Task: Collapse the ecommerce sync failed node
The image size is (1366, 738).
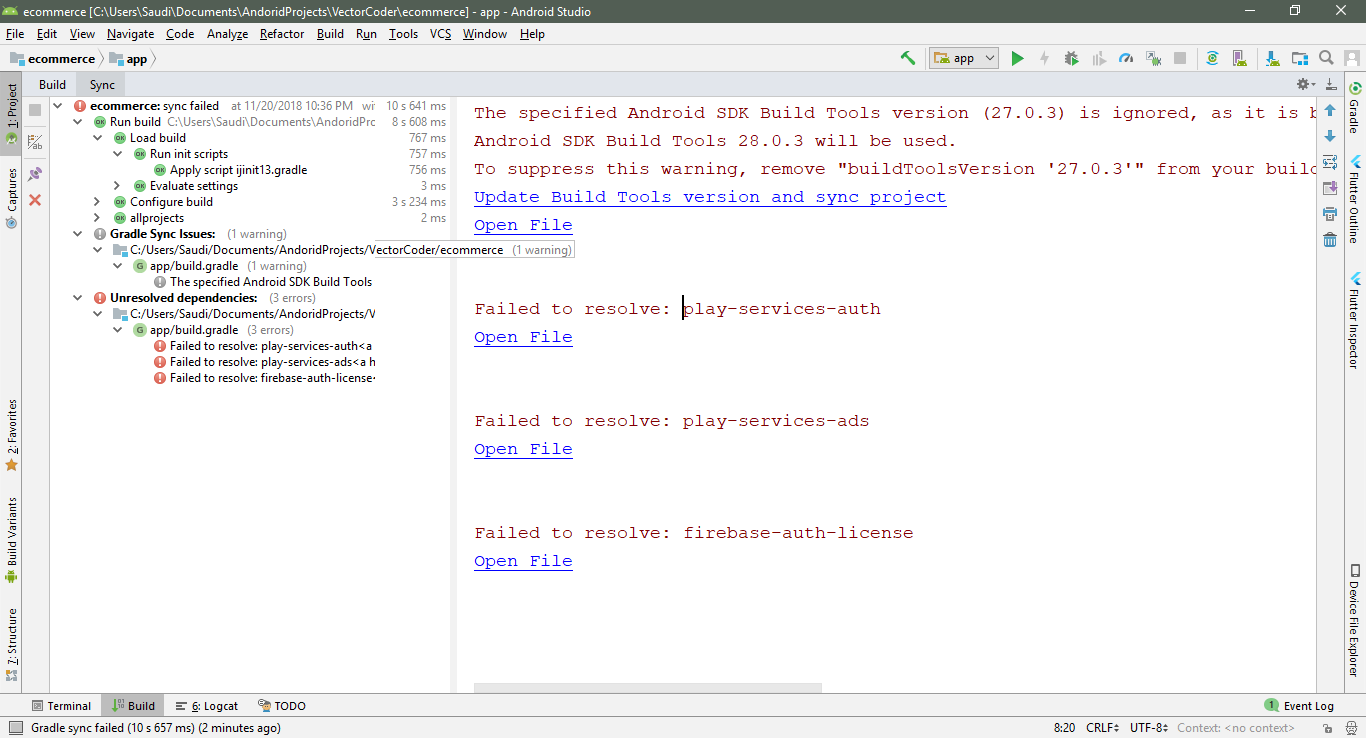Action: pyautogui.click(x=58, y=106)
